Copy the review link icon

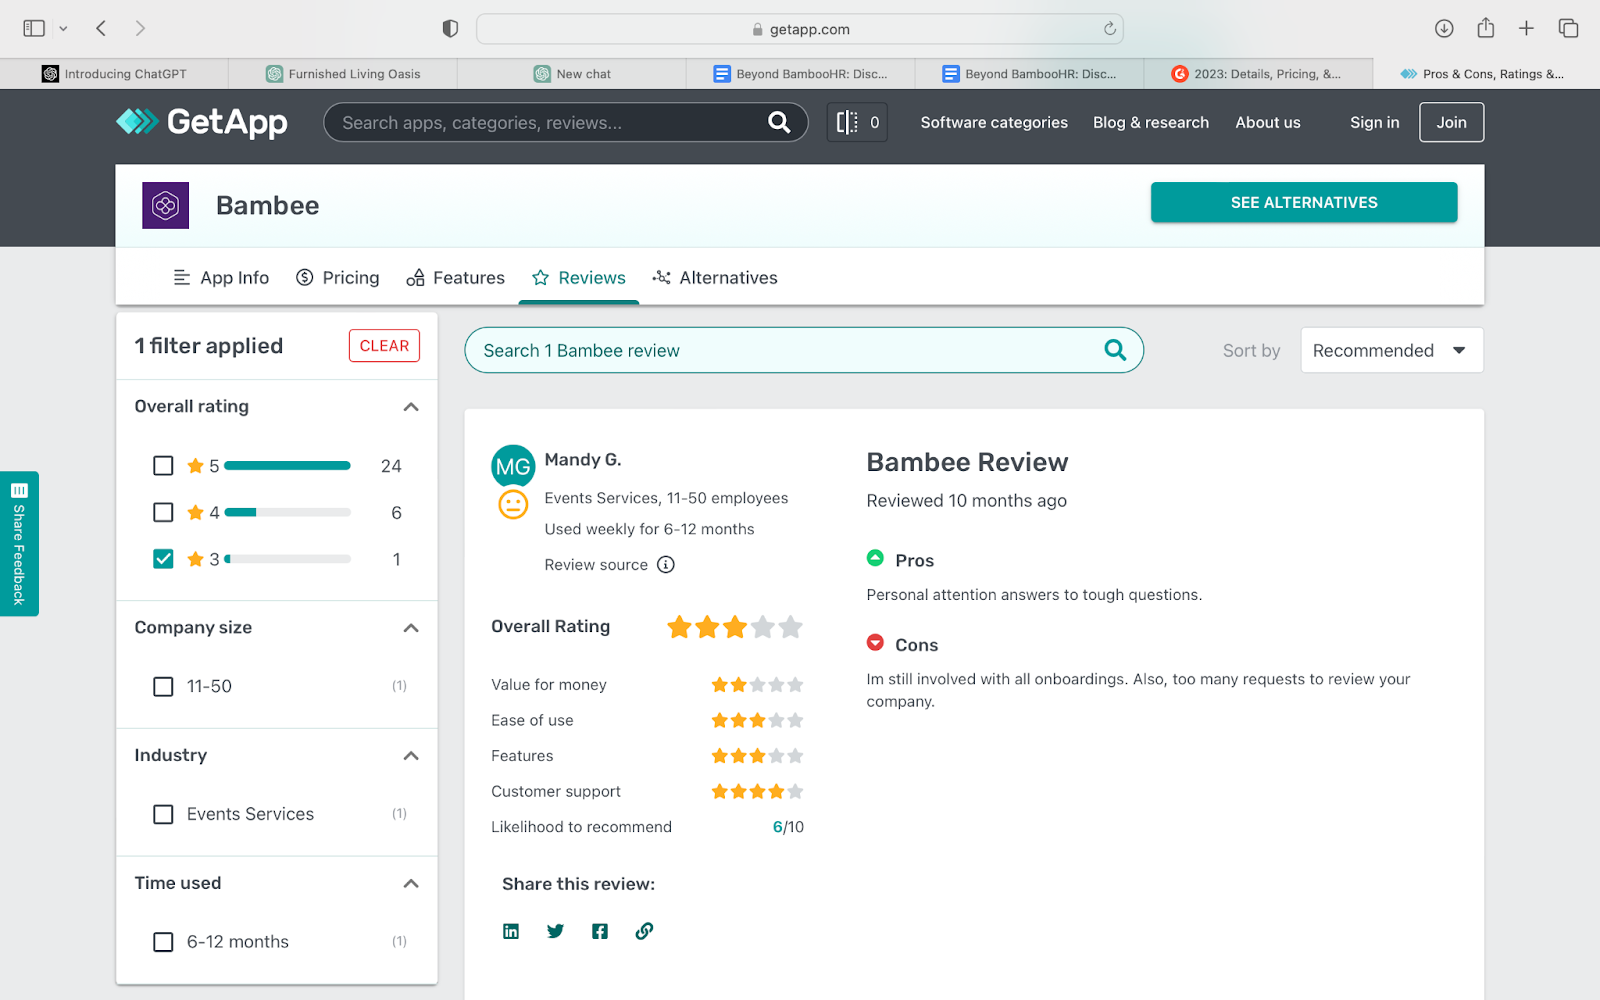click(x=644, y=931)
